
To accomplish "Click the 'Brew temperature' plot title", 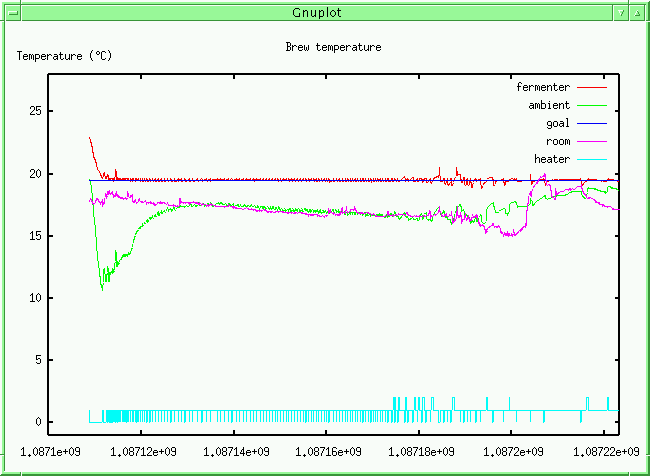I will click(x=333, y=47).
